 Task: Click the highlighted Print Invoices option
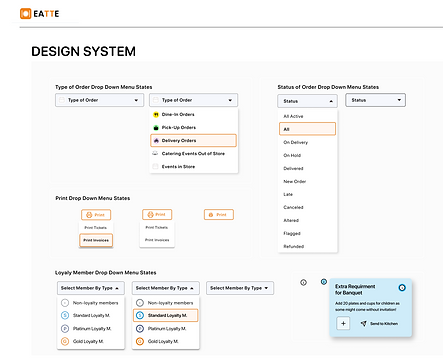pos(96,240)
